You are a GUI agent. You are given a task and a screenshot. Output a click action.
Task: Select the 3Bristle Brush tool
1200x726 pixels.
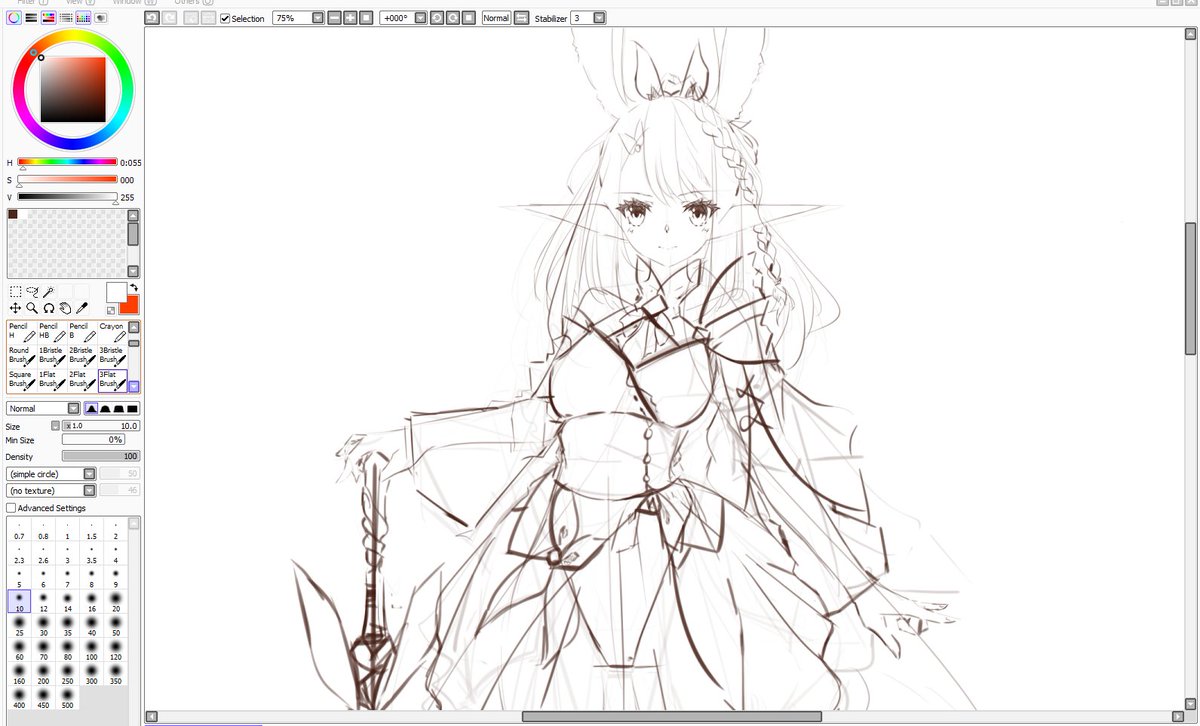point(112,356)
